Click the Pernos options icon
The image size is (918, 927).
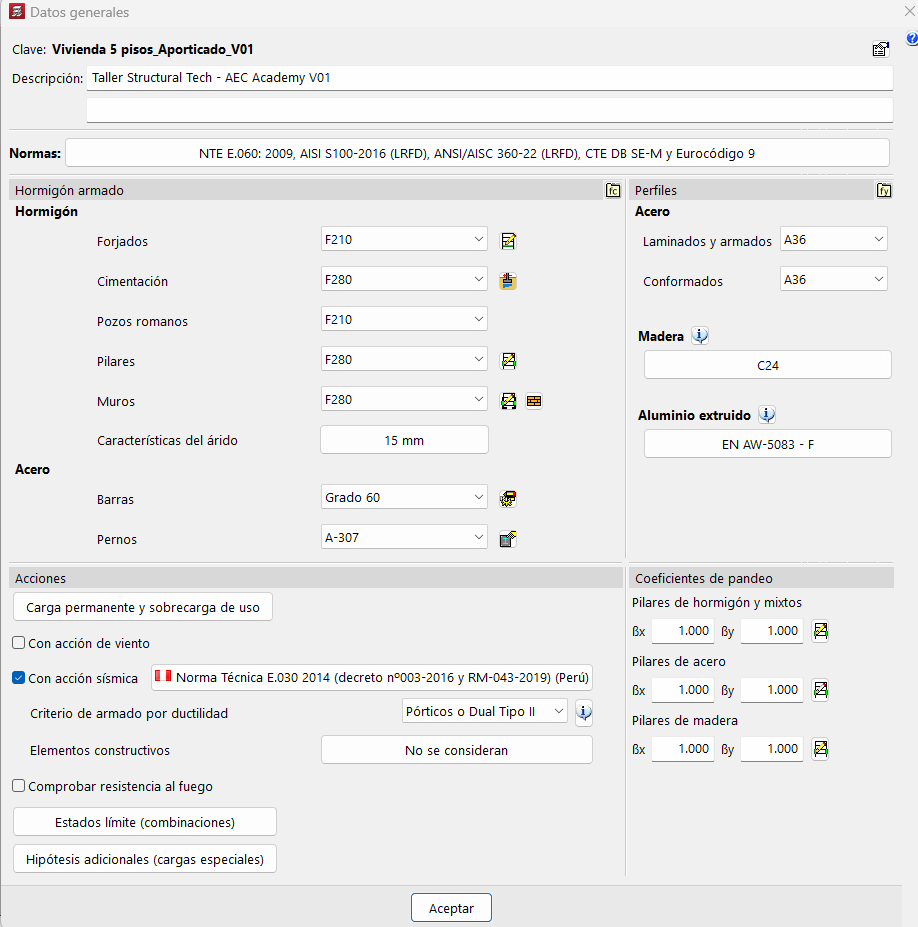click(x=508, y=539)
